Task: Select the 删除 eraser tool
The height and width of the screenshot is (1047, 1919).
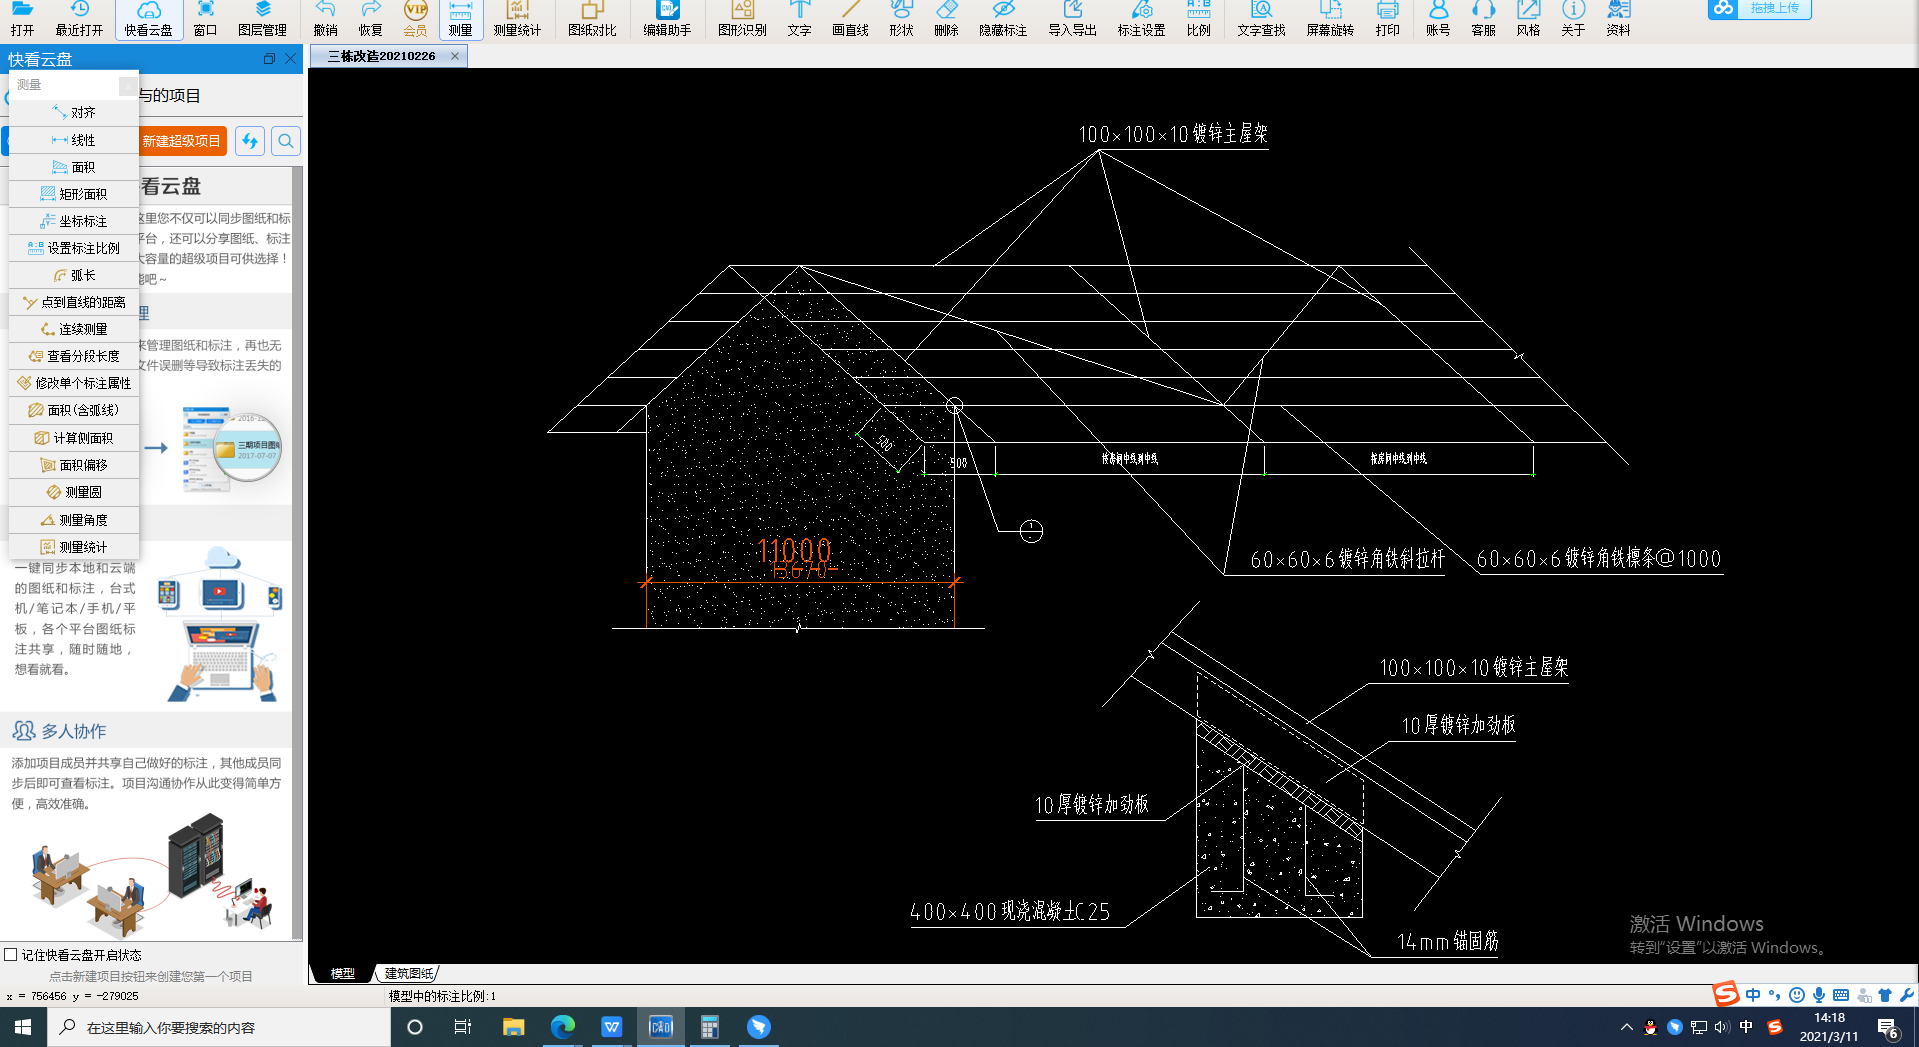Action: pyautogui.click(x=946, y=19)
